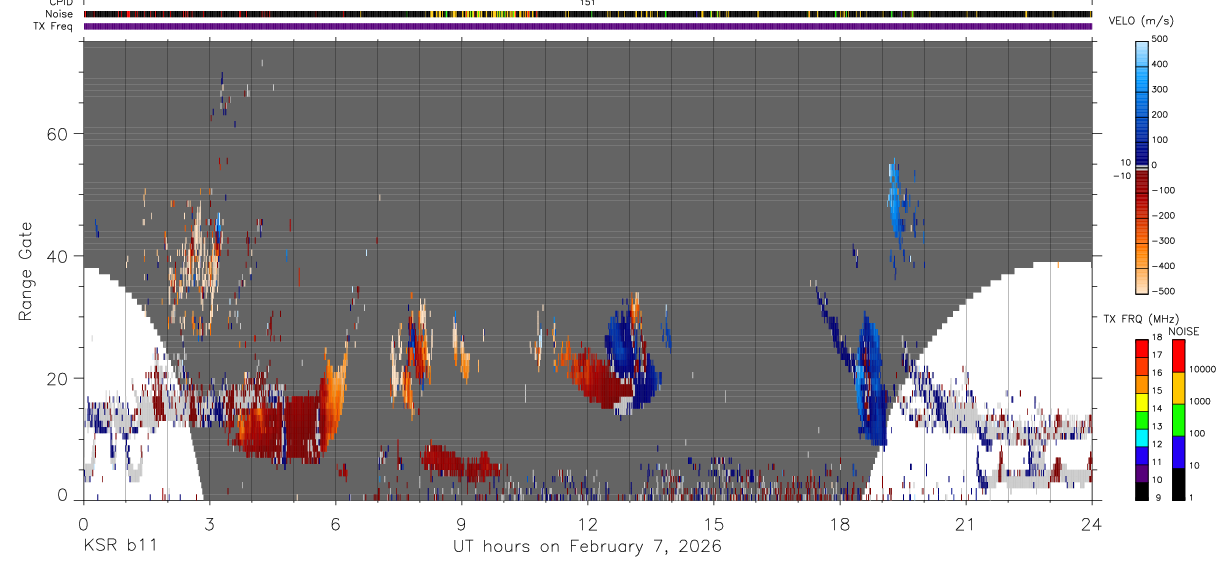
Task: Click the '21' tick on the UT hours axis
Action: 966,524
